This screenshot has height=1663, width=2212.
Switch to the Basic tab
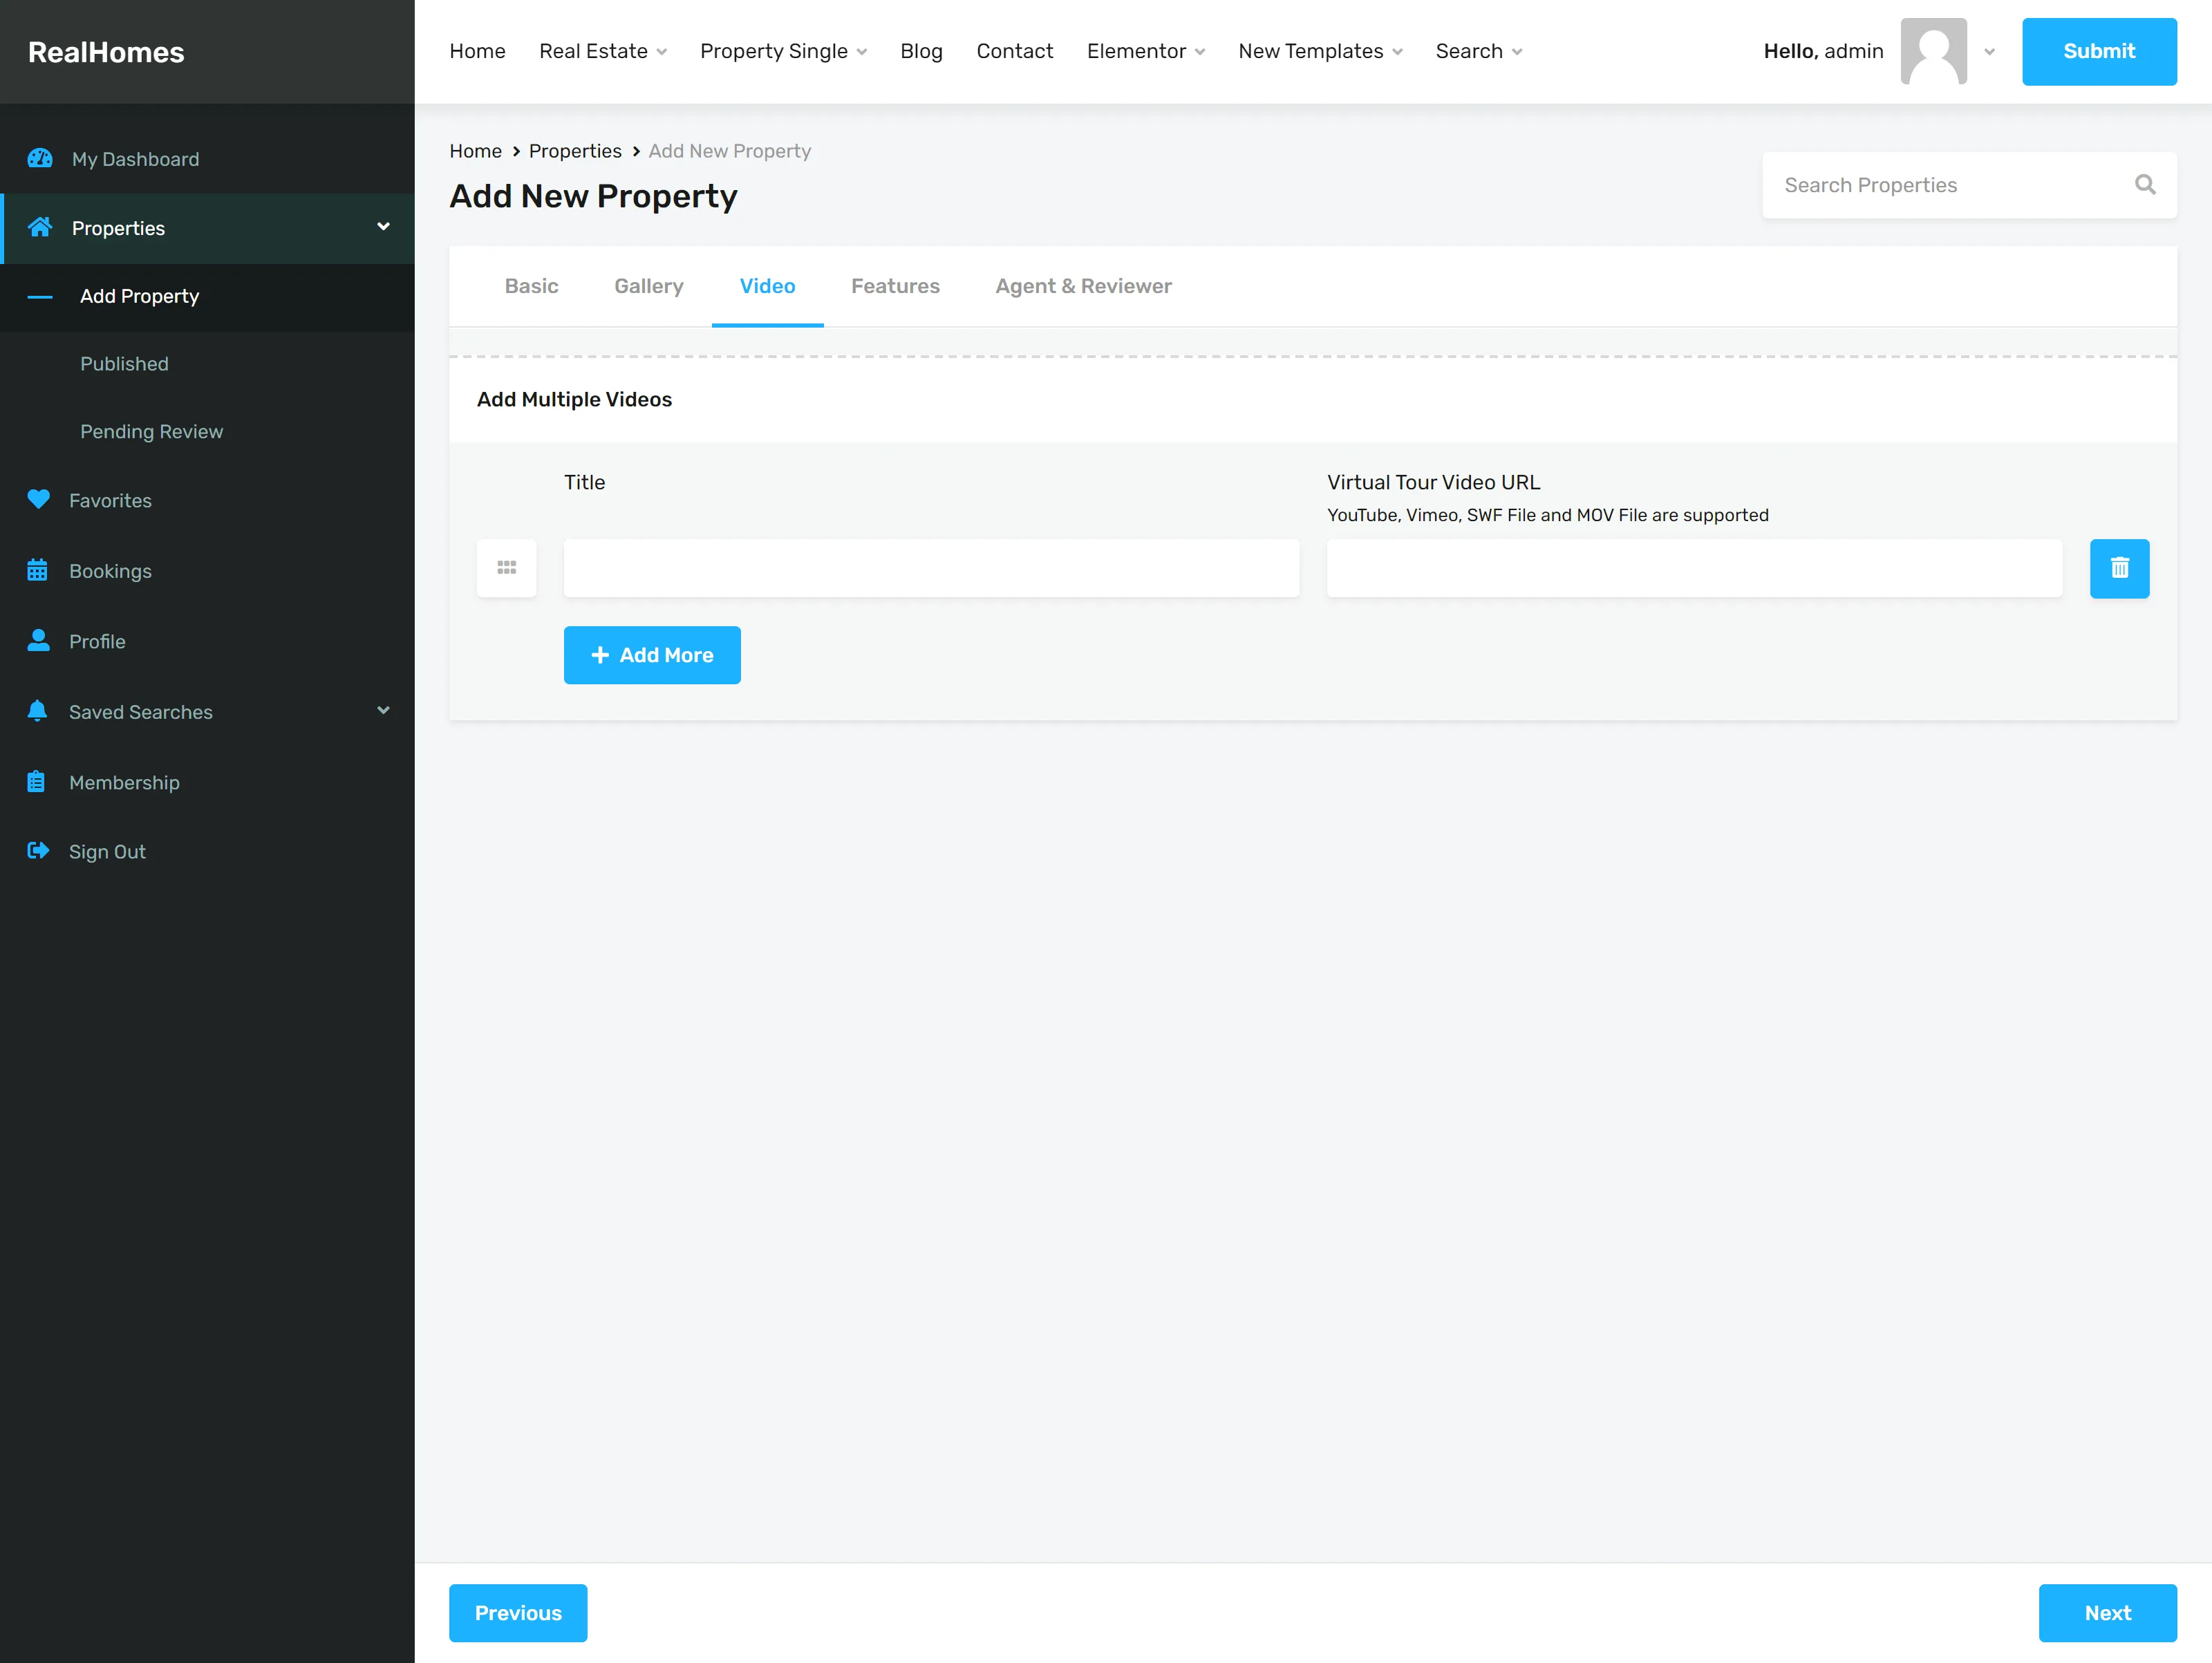coord(532,286)
